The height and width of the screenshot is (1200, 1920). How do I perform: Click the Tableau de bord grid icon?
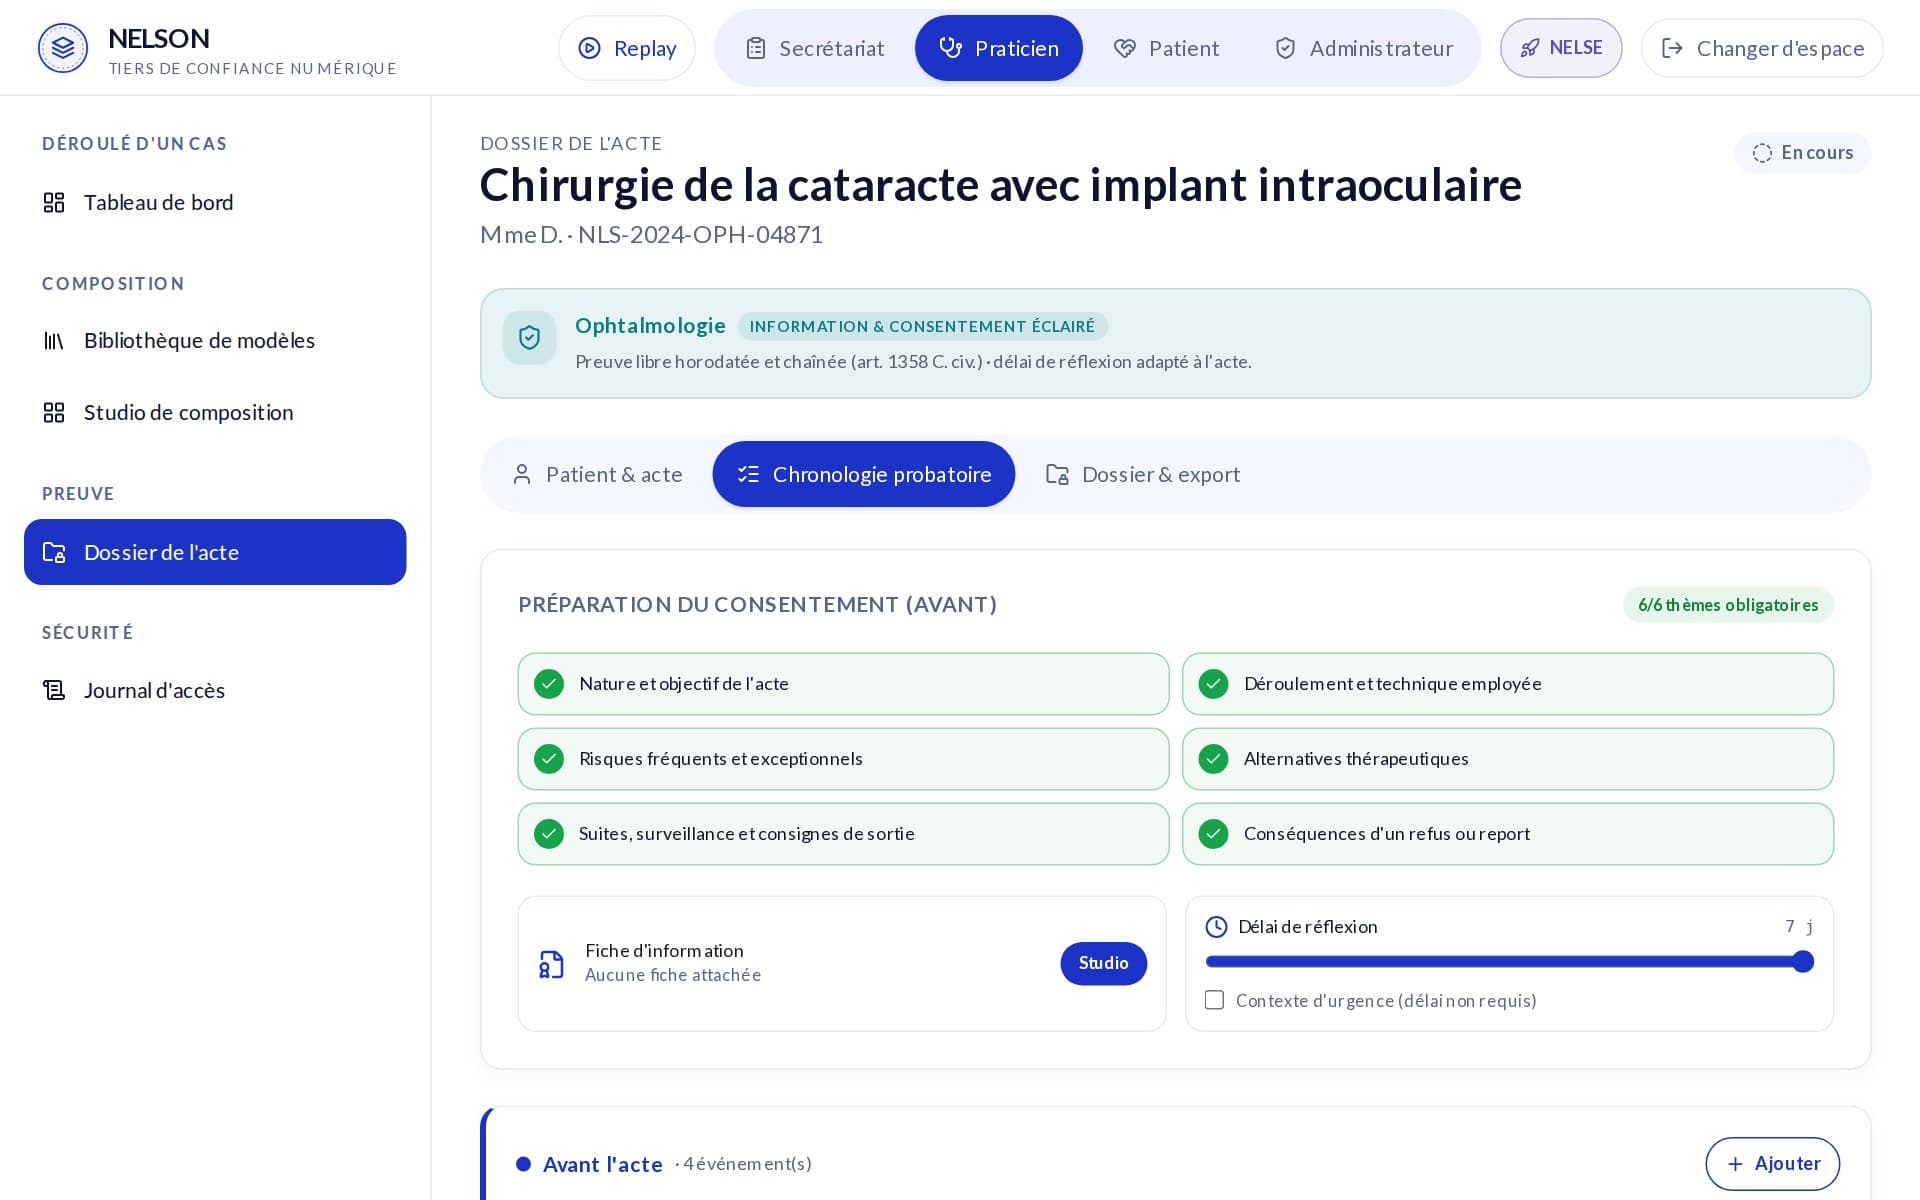54,203
